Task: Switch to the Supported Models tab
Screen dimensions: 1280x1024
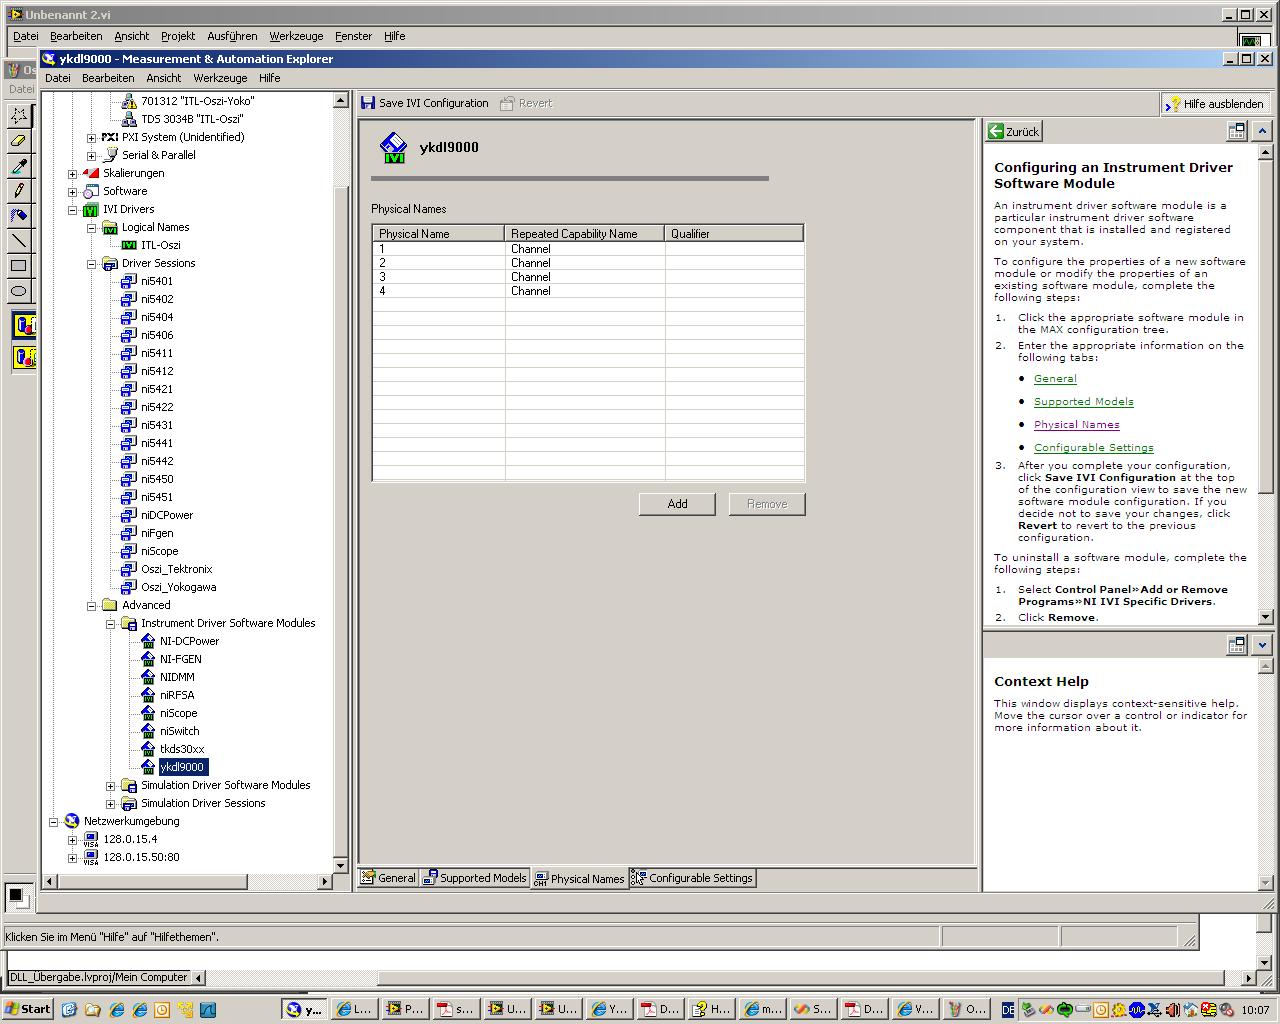Action: tap(474, 878)
